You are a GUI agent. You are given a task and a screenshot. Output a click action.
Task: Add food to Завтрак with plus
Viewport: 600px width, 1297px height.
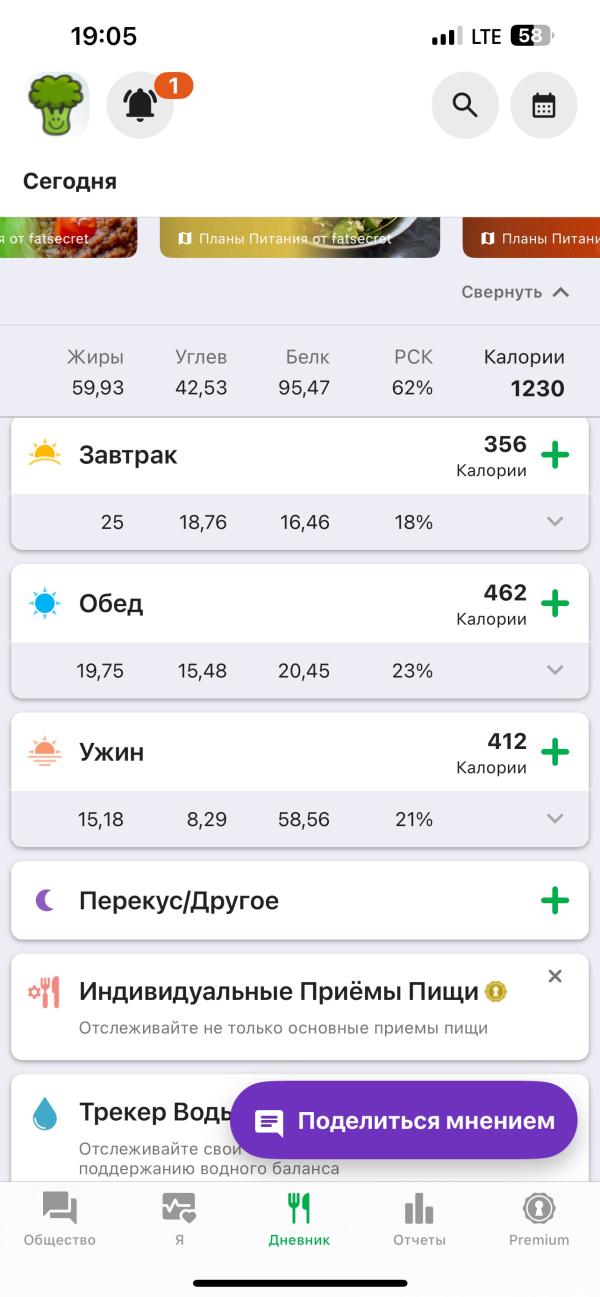(x=555, y=455)
